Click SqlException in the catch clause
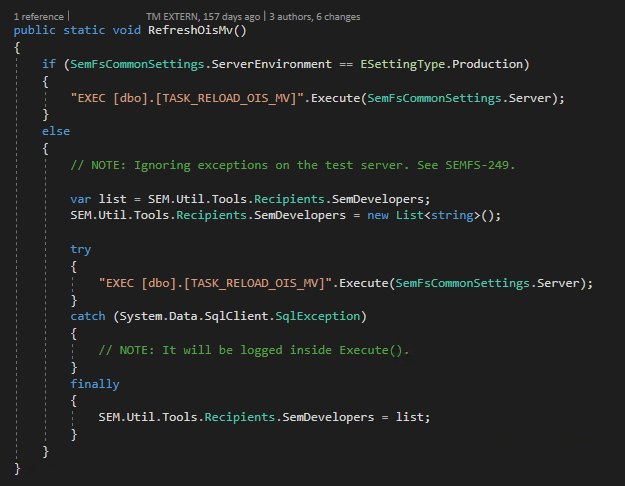 pos(318,316)
